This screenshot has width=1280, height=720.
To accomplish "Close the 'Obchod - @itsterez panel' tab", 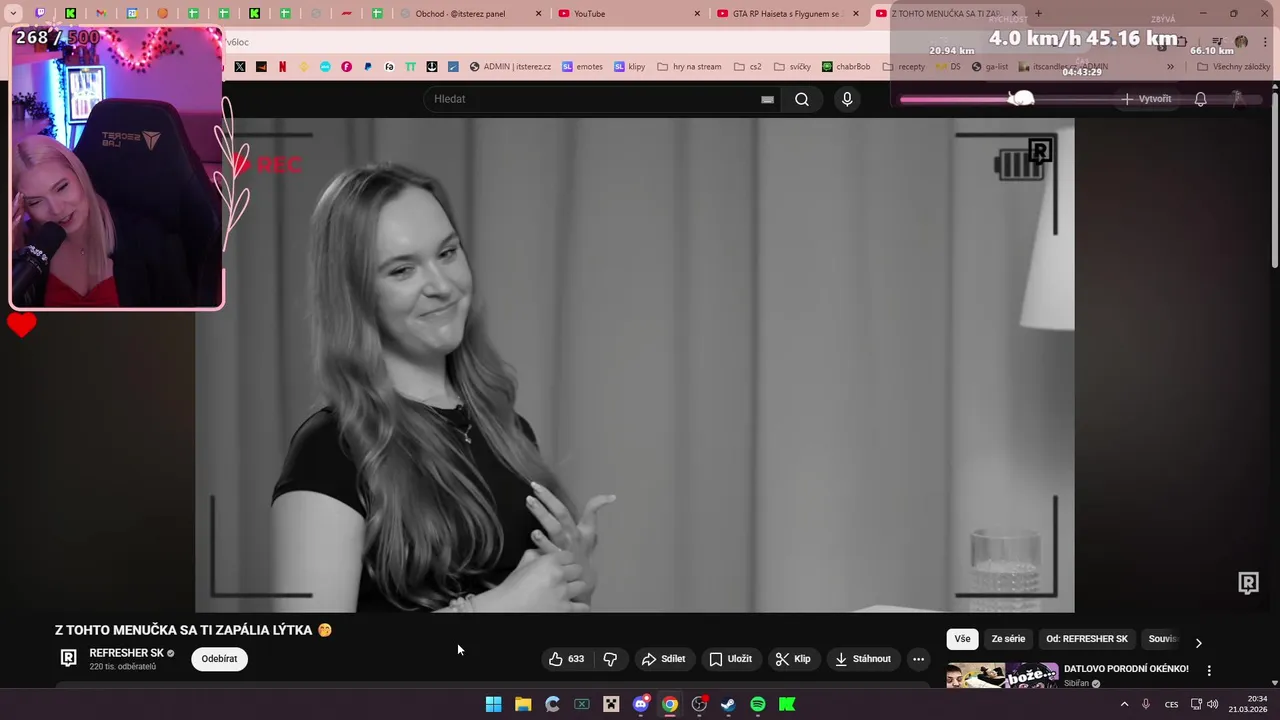I will coord(539,13).
